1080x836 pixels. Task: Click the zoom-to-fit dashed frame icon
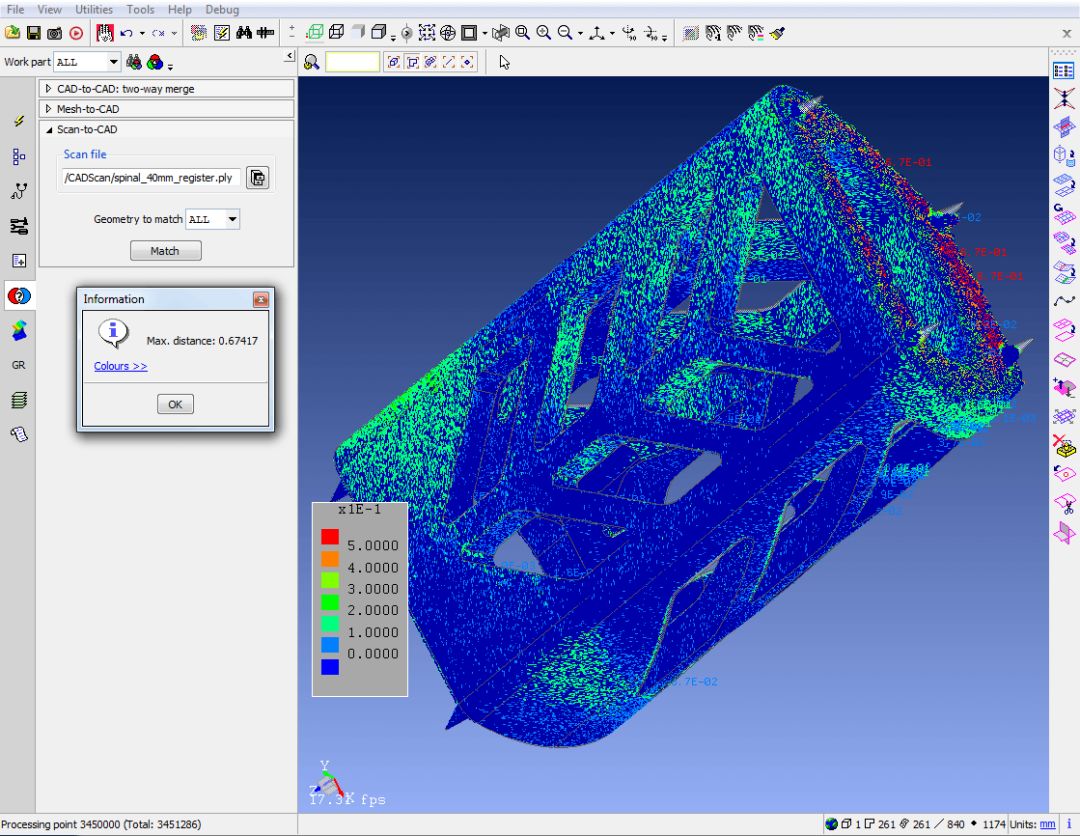tap(427, 33)
